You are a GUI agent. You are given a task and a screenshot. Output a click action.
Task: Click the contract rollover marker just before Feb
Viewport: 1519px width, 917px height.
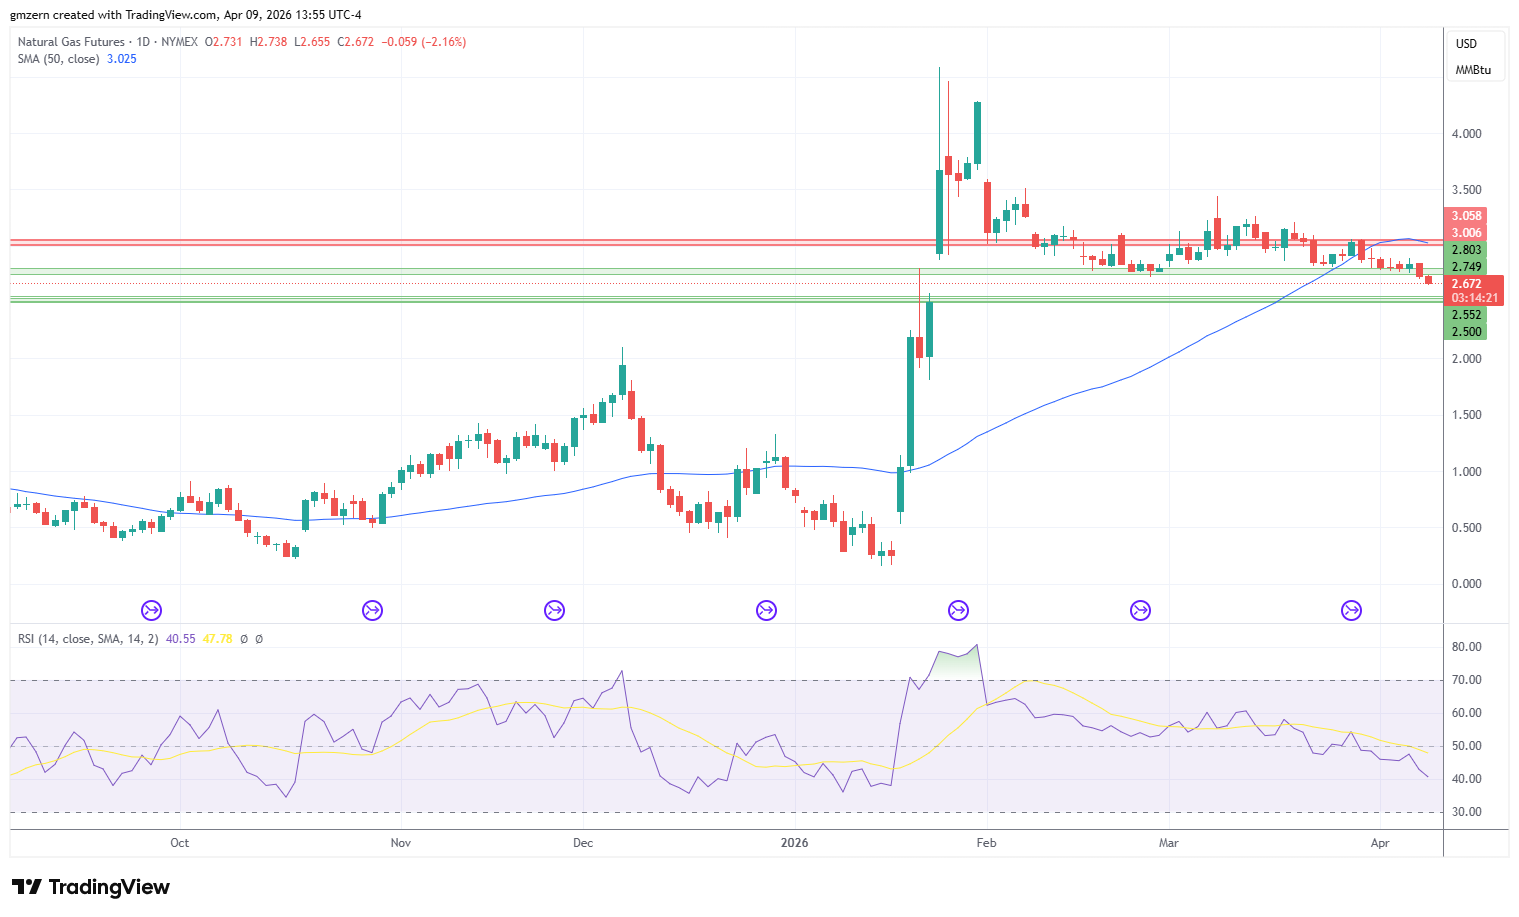tap(958, 610)
